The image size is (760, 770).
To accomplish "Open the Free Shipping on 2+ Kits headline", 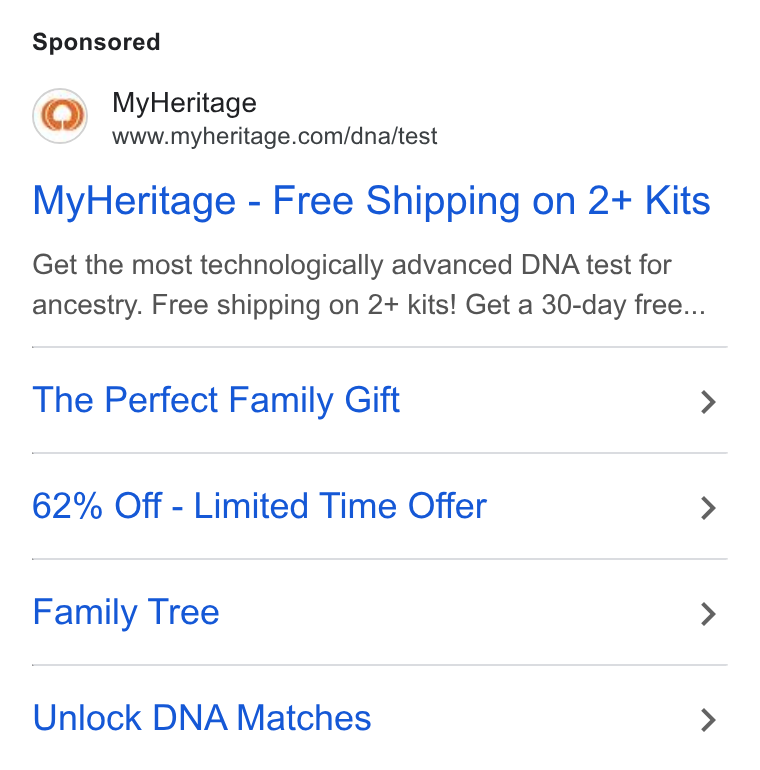I will 371,201.
